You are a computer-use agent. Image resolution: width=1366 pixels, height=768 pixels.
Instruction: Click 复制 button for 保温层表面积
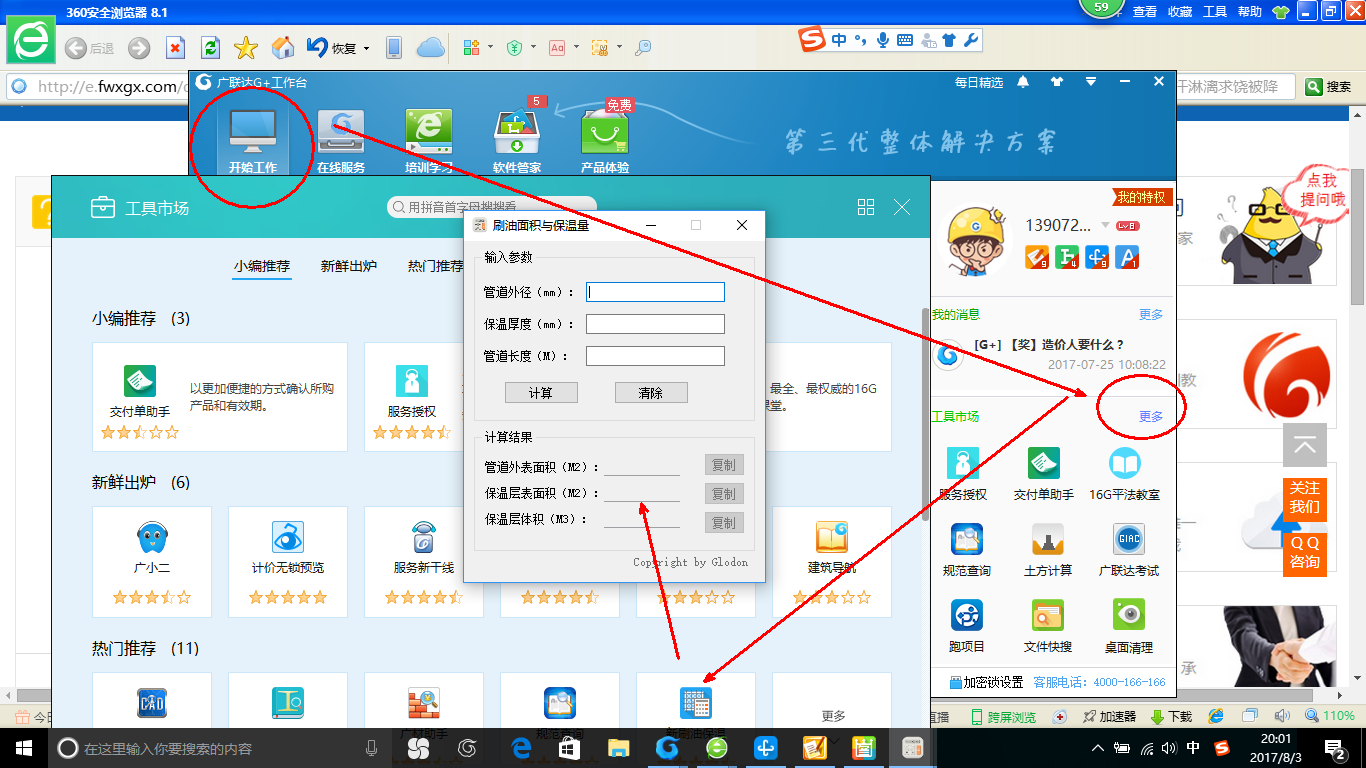[x=724, y=494]
